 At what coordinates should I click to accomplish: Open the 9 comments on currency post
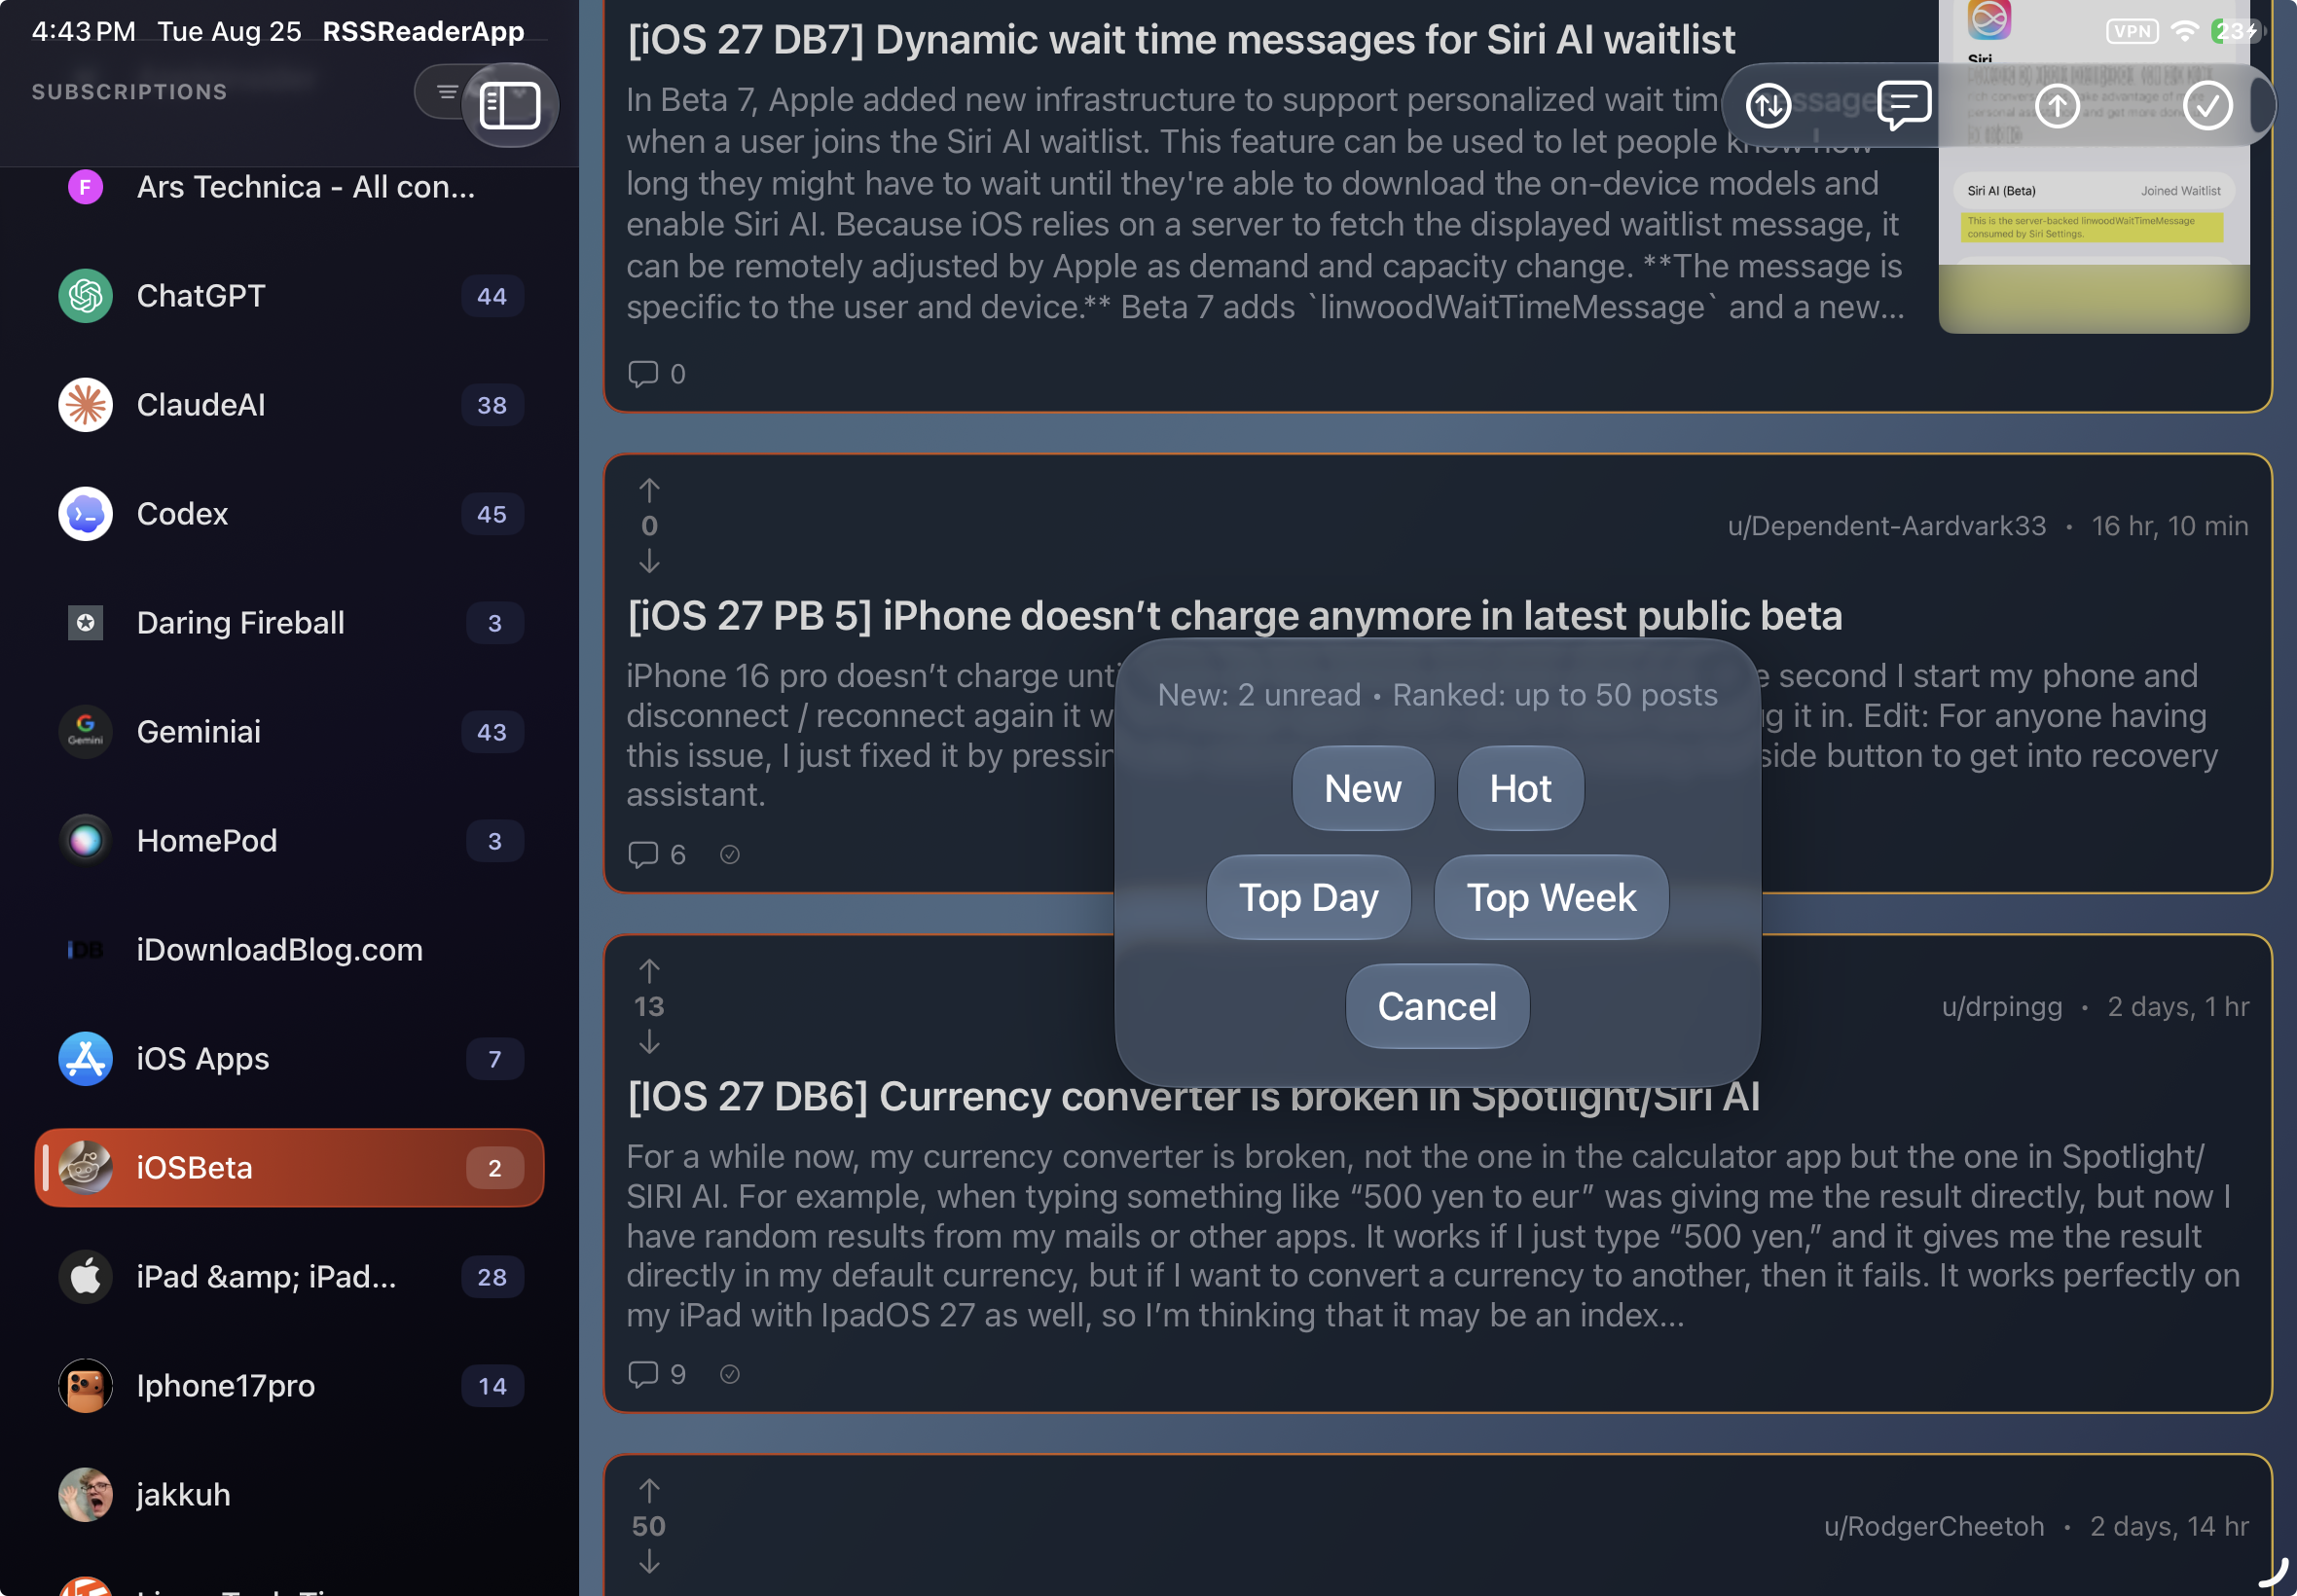click(x=656, y=1375)
